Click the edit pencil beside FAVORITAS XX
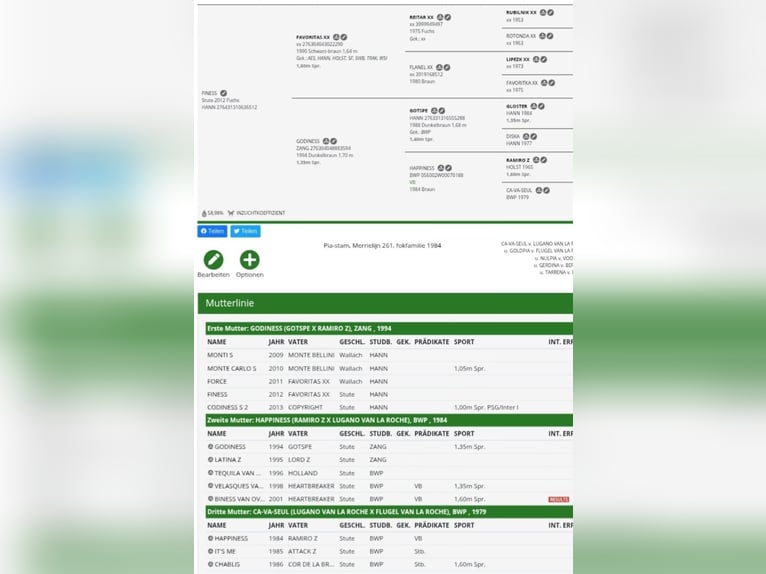Image resolution: width=766 pixels, height=574 pixels. (343, 37)
